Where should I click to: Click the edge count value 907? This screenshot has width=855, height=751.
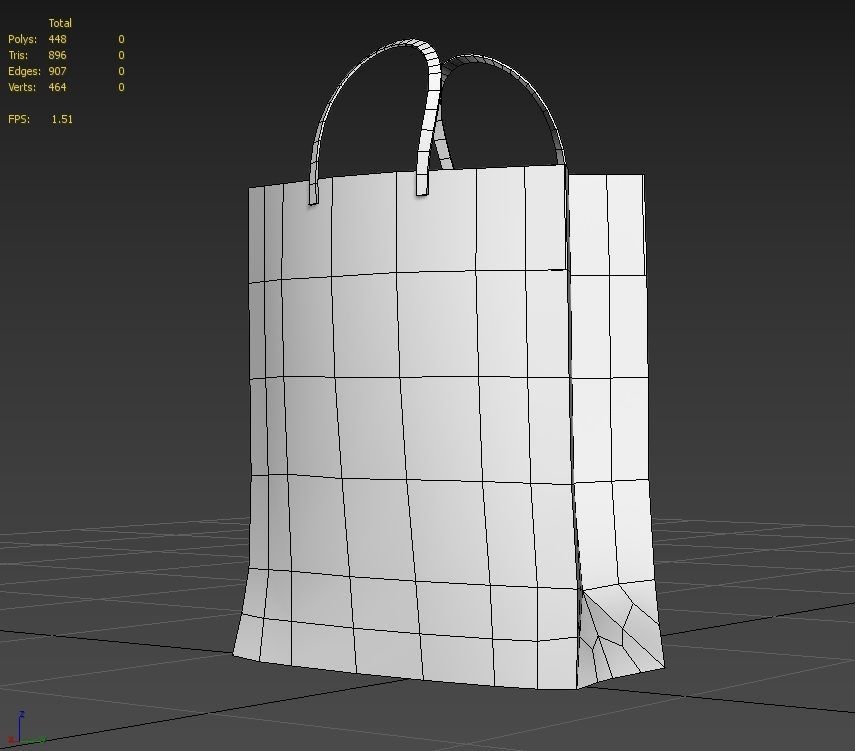point(57,71)
